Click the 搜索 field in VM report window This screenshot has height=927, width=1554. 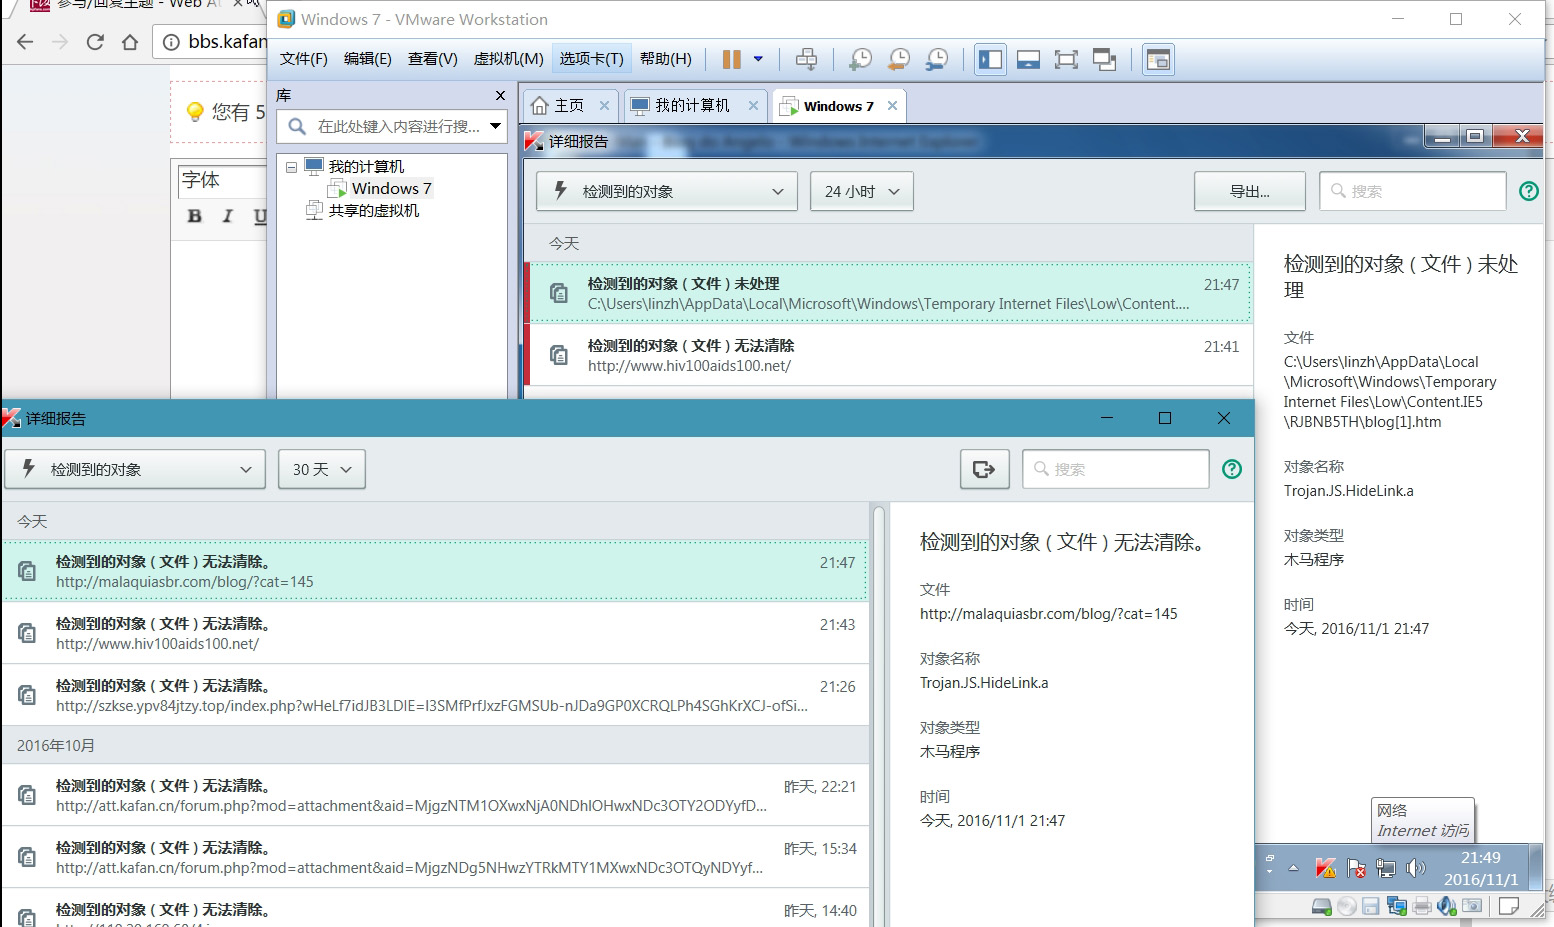[1413, 192]
